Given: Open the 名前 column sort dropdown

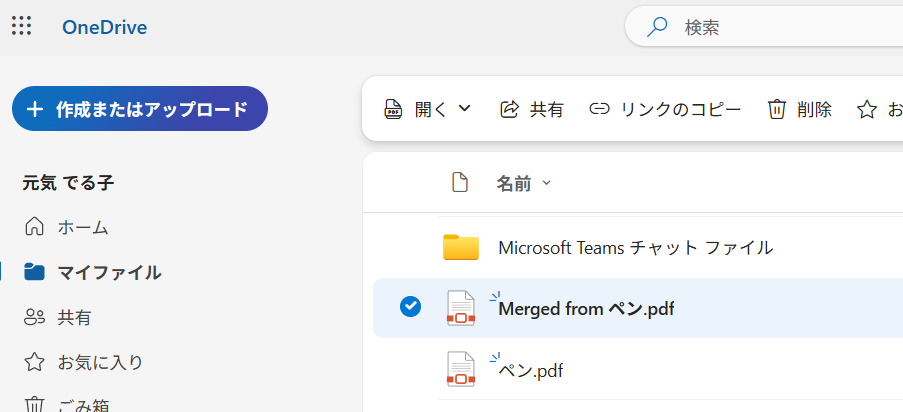Looking at the screenshot, I should pos(524,183).
